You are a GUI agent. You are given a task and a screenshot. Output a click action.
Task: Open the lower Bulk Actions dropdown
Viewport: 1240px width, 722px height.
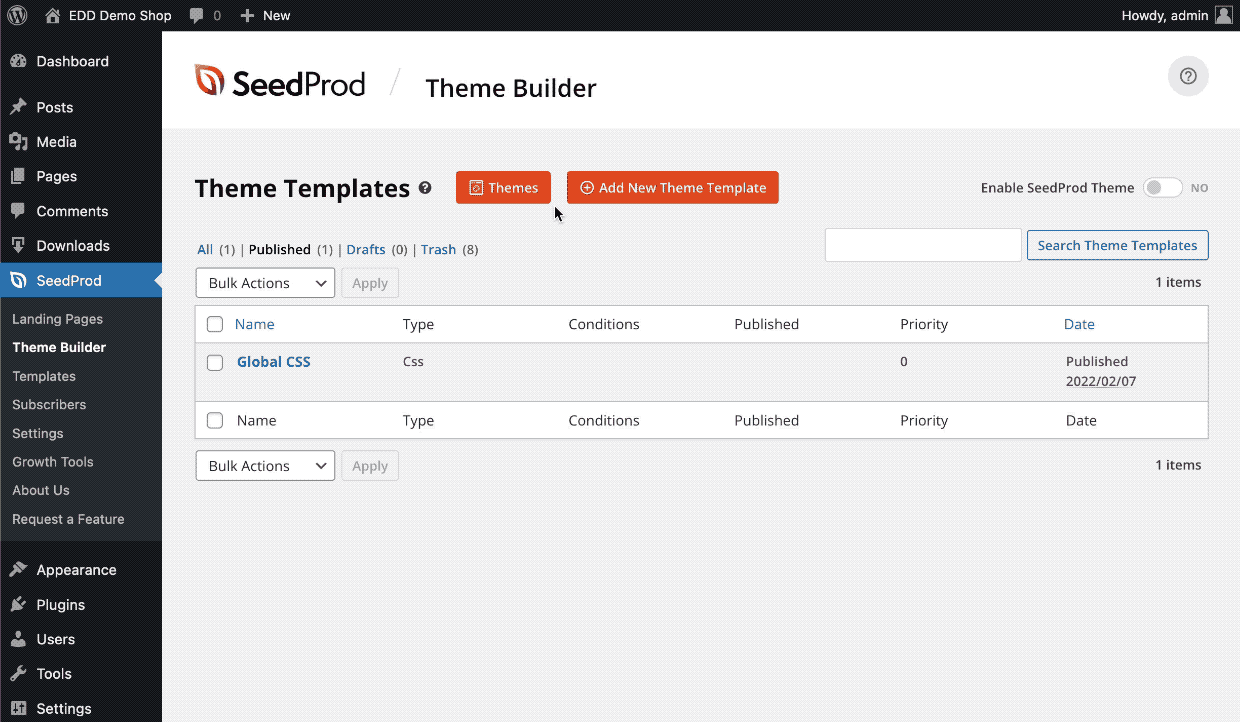264,465
